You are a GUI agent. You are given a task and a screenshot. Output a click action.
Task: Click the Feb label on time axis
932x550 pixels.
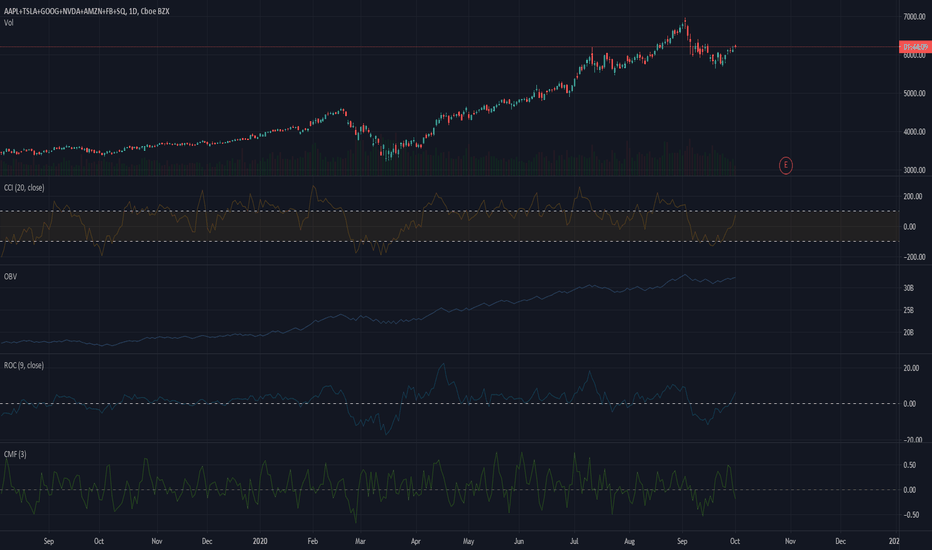click(x=313, y=541)
